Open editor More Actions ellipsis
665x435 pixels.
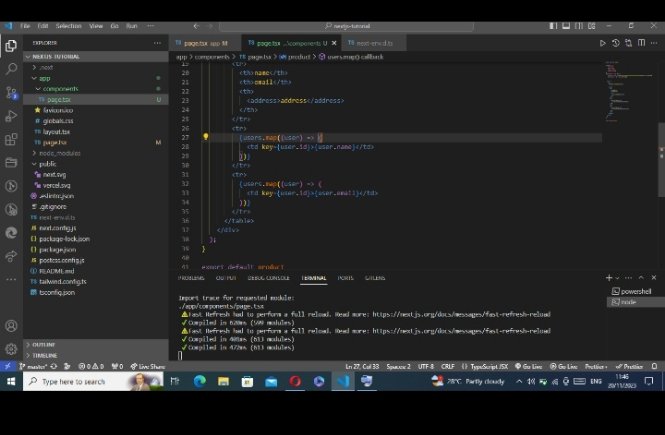click(x=654, y=43)
